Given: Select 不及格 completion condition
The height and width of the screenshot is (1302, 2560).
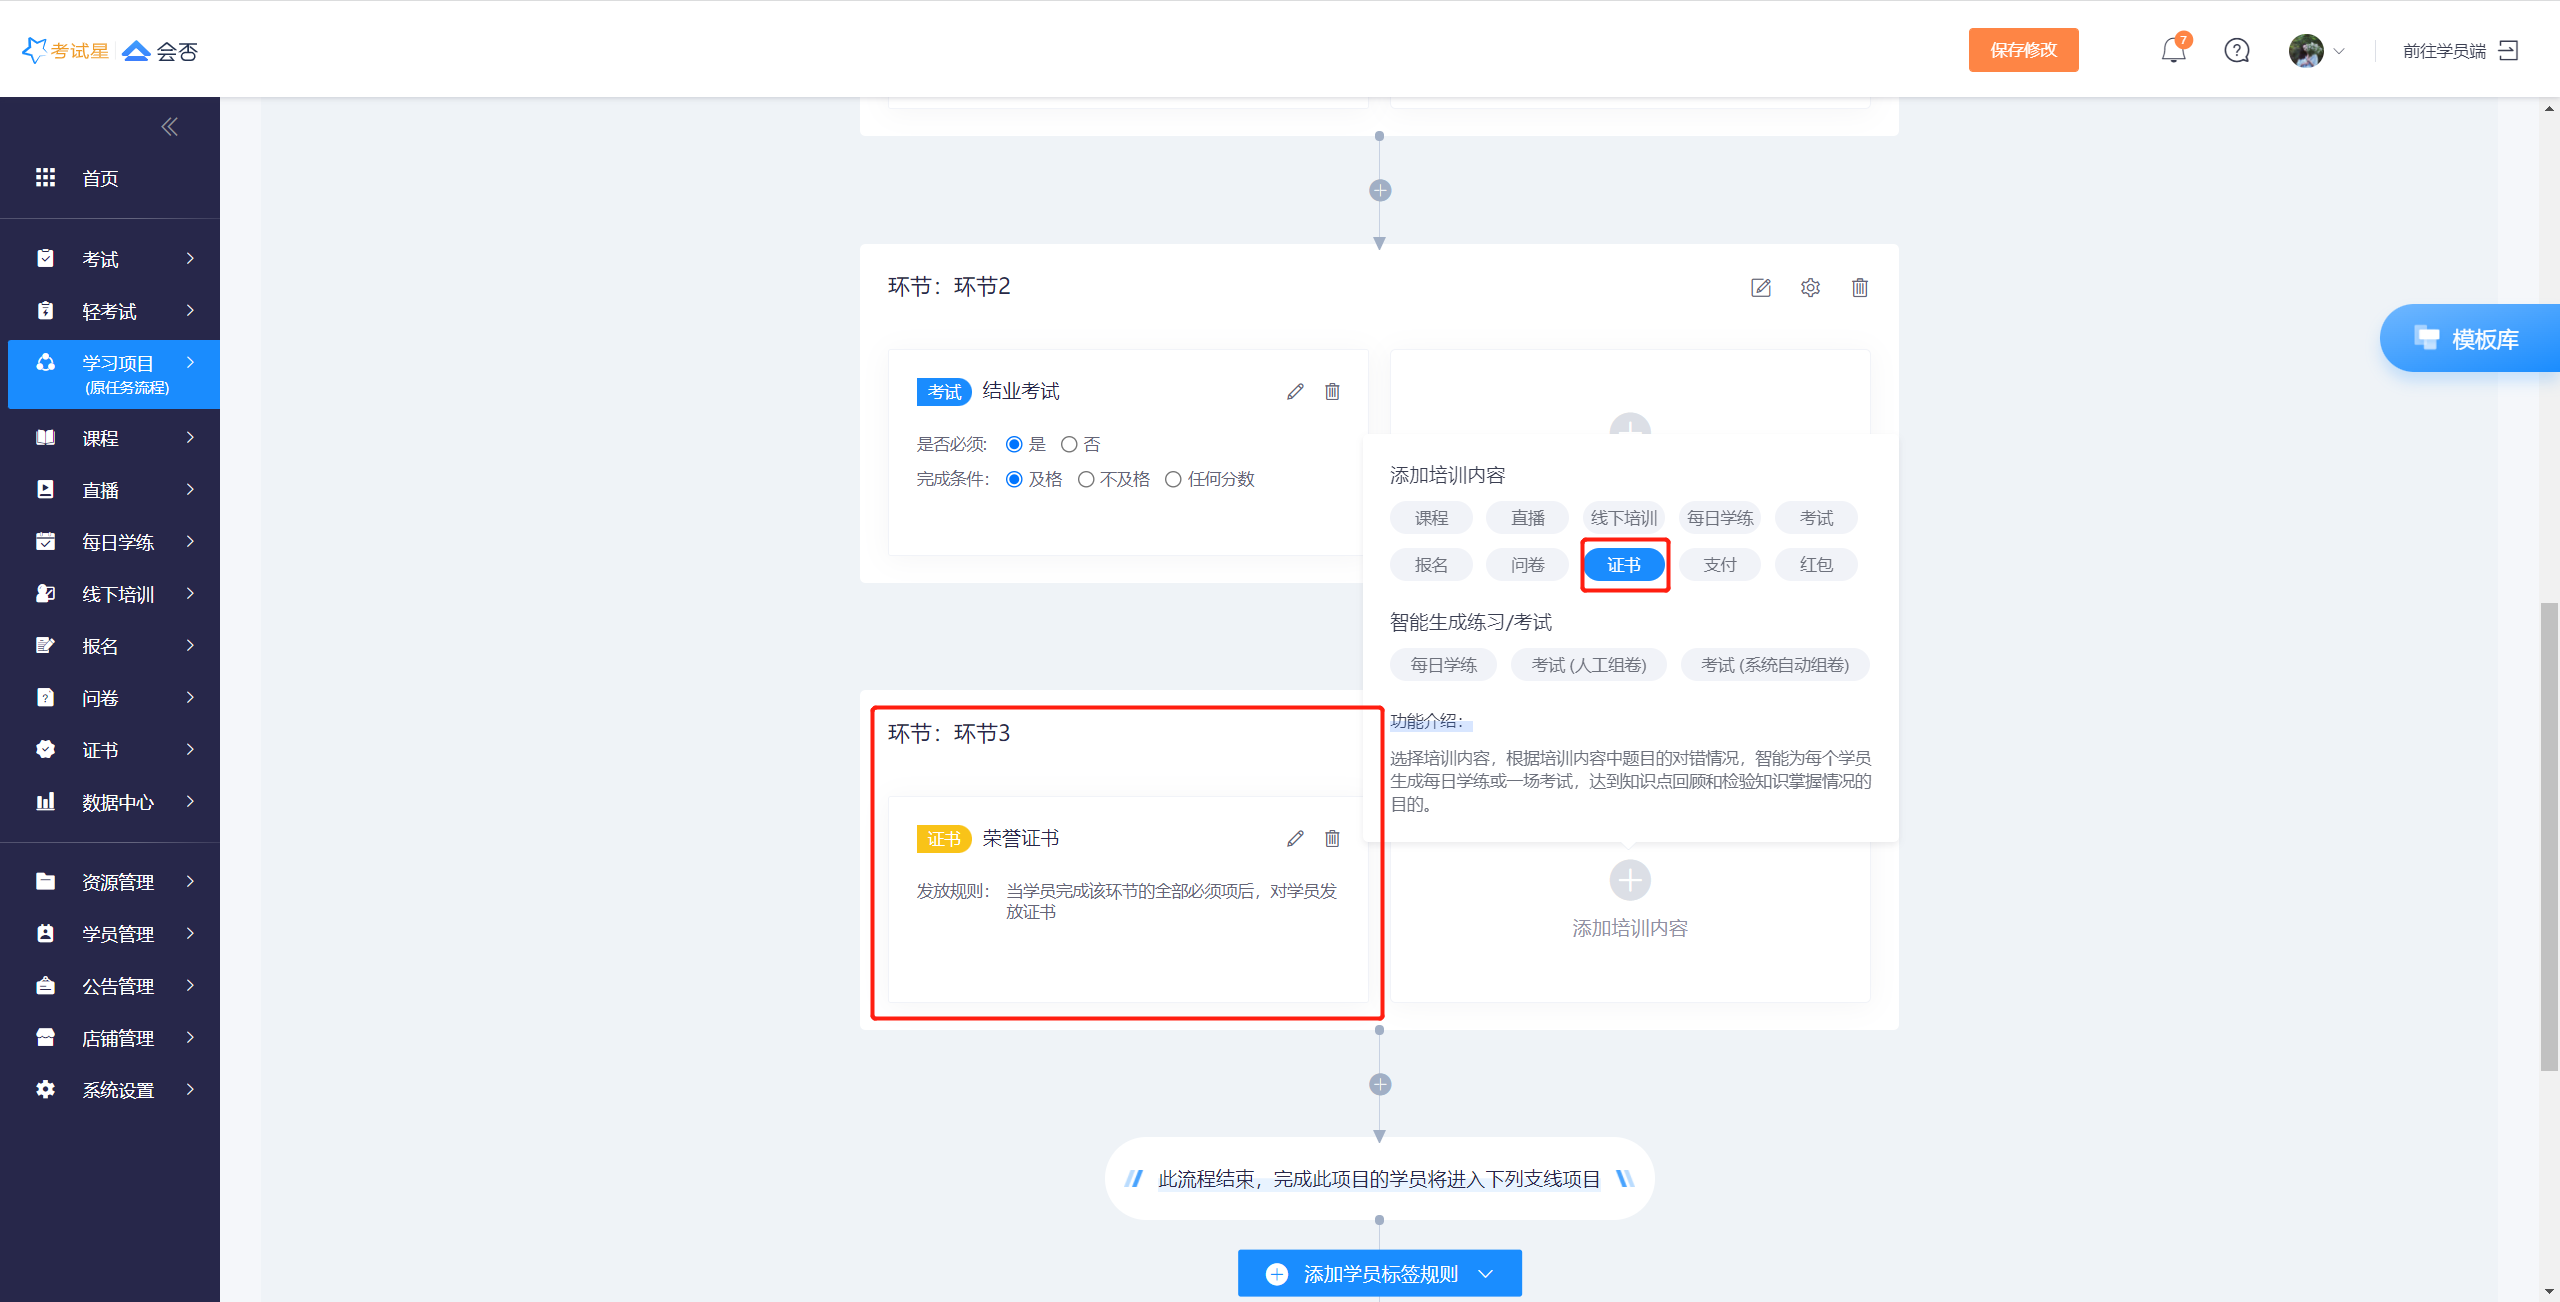Looking at the screenshot, I should tap(1086, 479).
